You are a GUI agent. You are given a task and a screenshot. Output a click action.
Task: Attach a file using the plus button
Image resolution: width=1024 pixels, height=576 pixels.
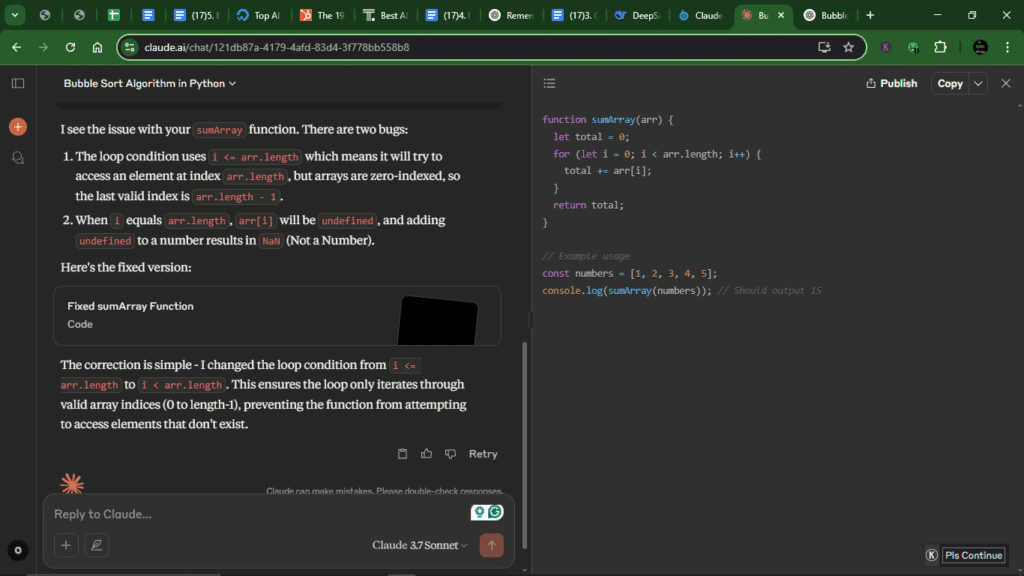65,545
